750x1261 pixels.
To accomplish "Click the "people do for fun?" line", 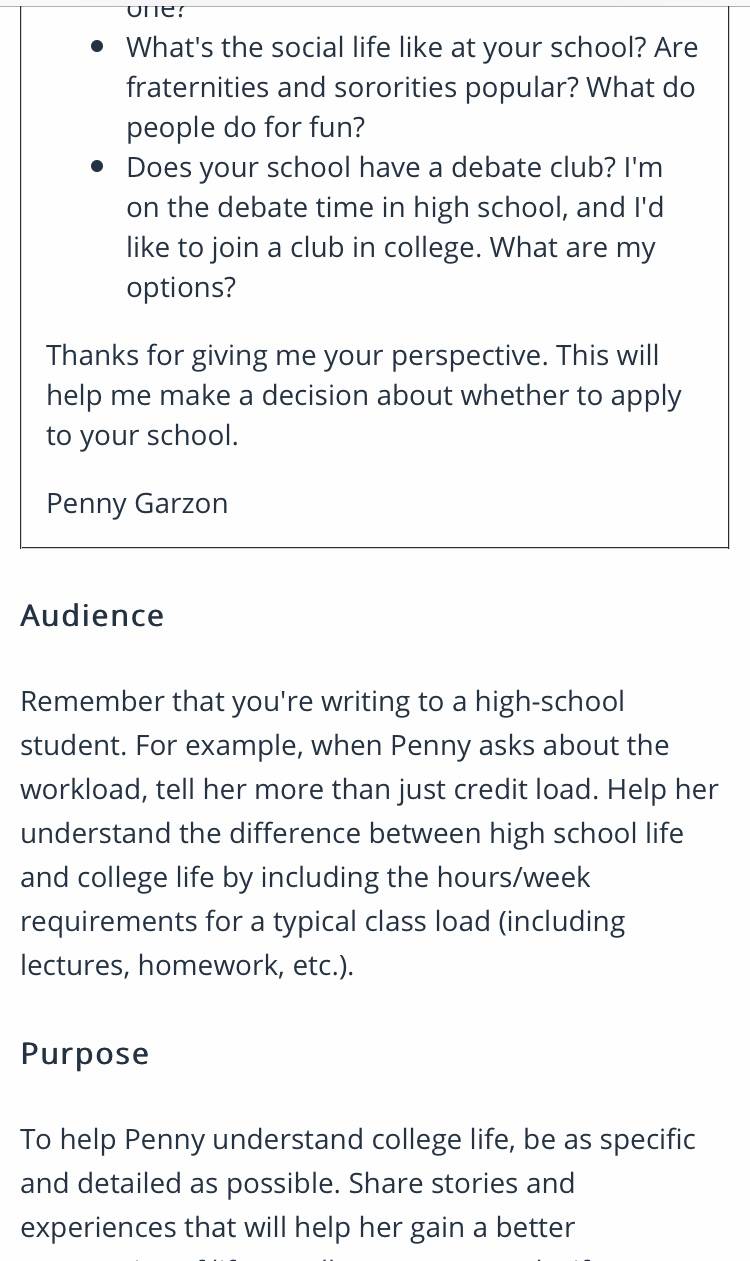I will (x=246, y=128).
